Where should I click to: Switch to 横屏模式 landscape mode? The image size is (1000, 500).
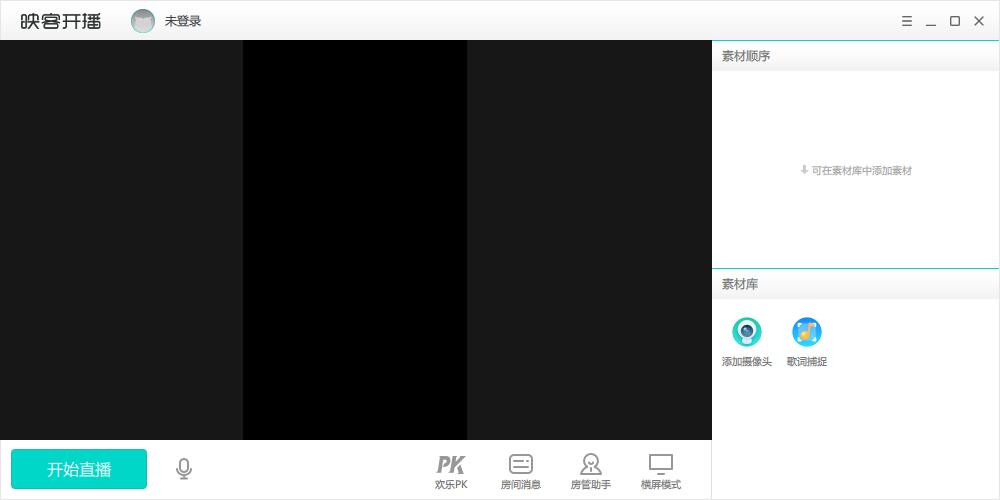tap(661, 472)
